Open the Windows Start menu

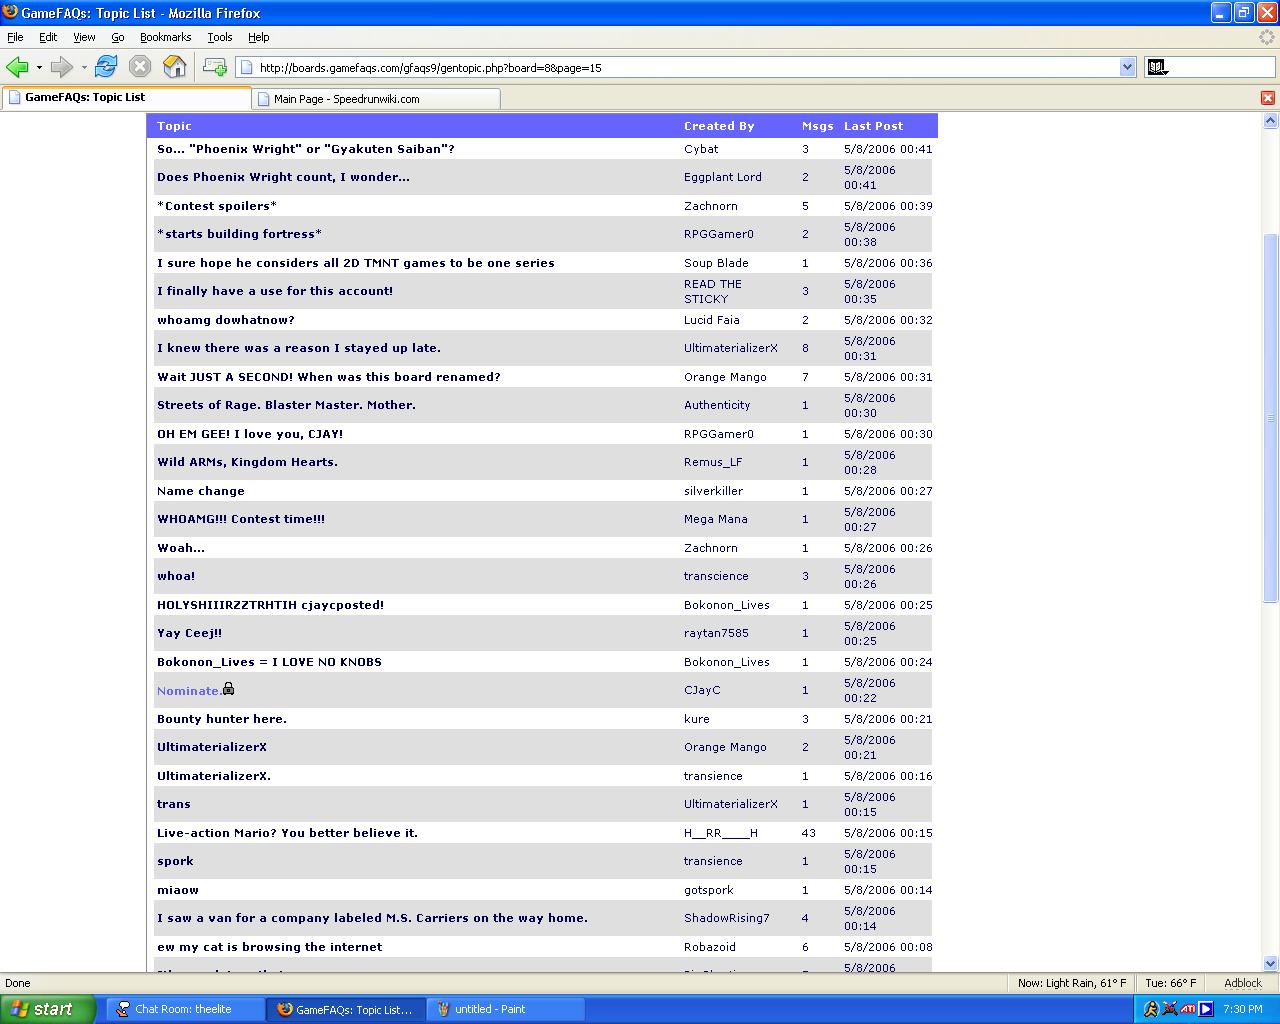coord(48,1009)
